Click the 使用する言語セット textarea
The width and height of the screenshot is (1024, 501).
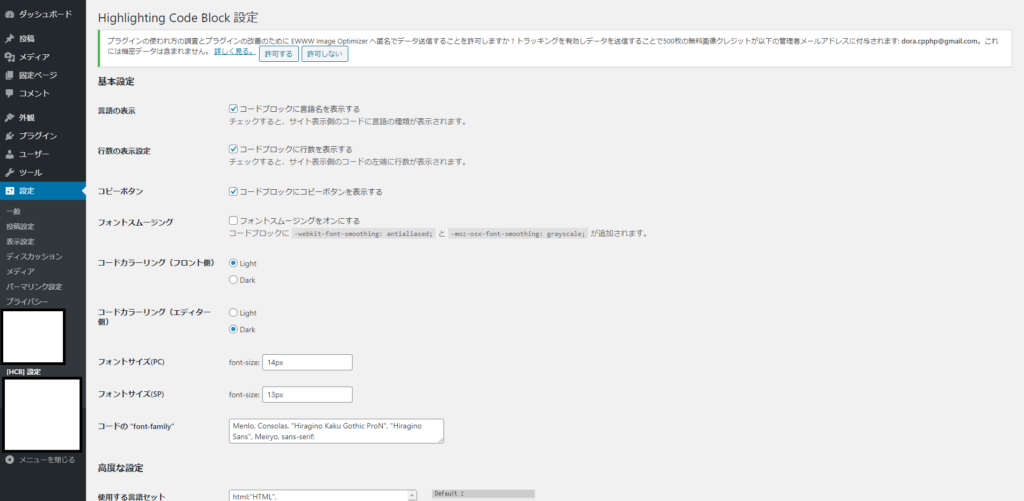click(323, 495)
